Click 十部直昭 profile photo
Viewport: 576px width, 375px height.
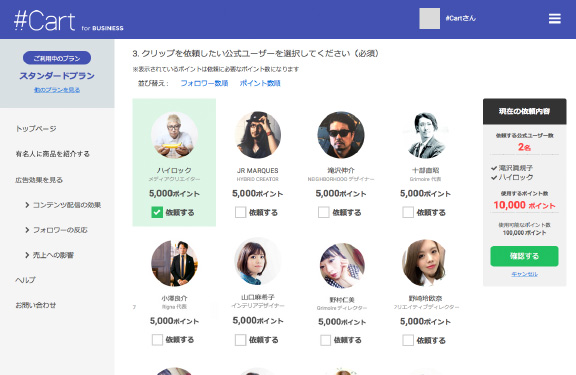click(425, 135)
